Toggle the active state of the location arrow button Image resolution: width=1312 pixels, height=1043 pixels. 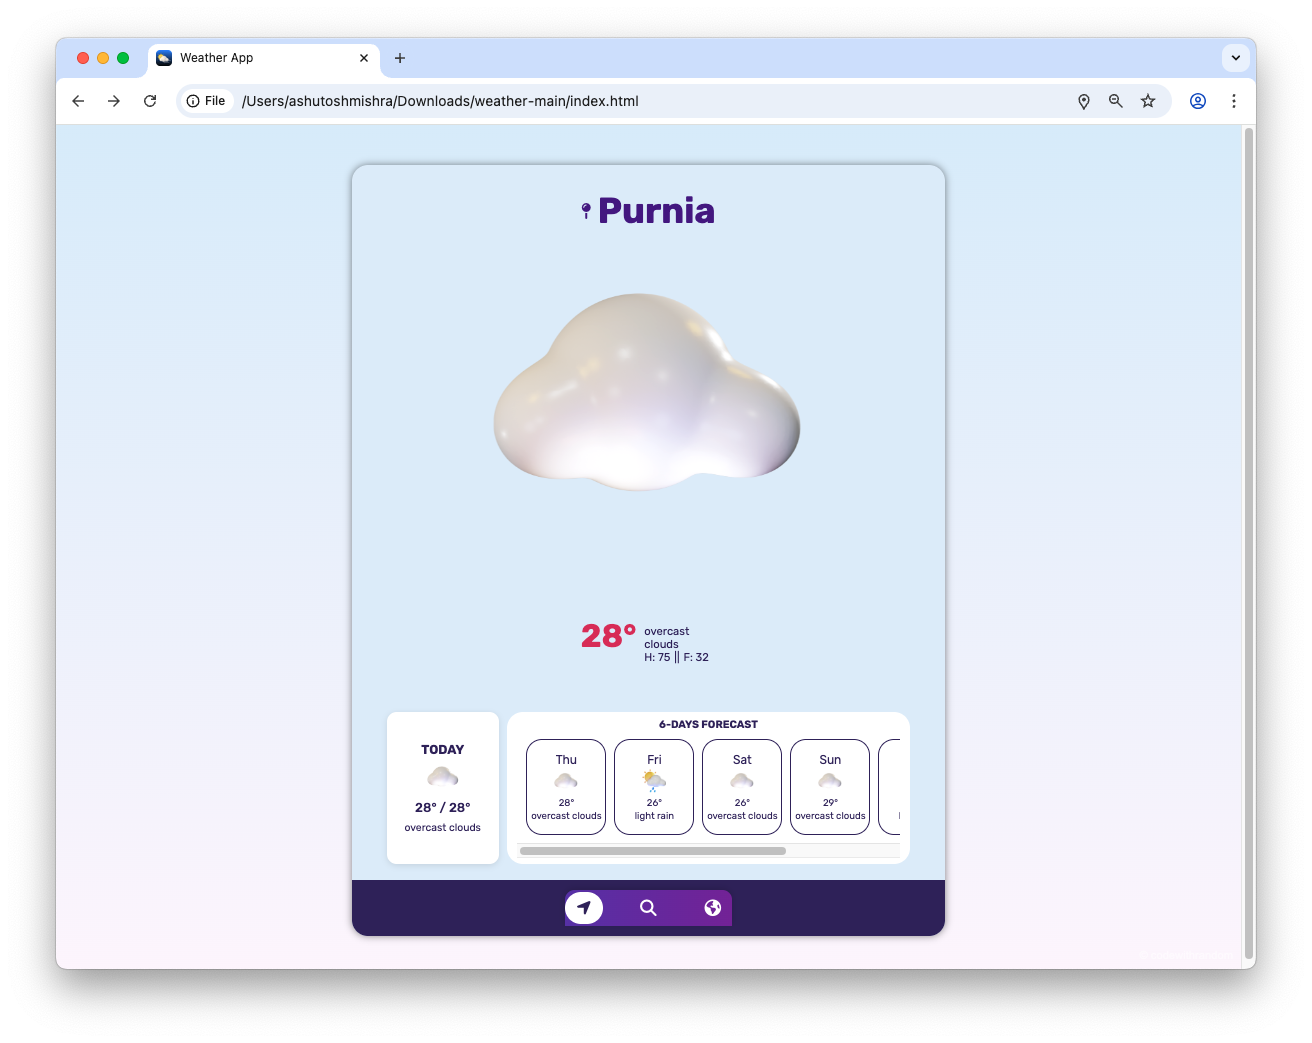point(584,908)
